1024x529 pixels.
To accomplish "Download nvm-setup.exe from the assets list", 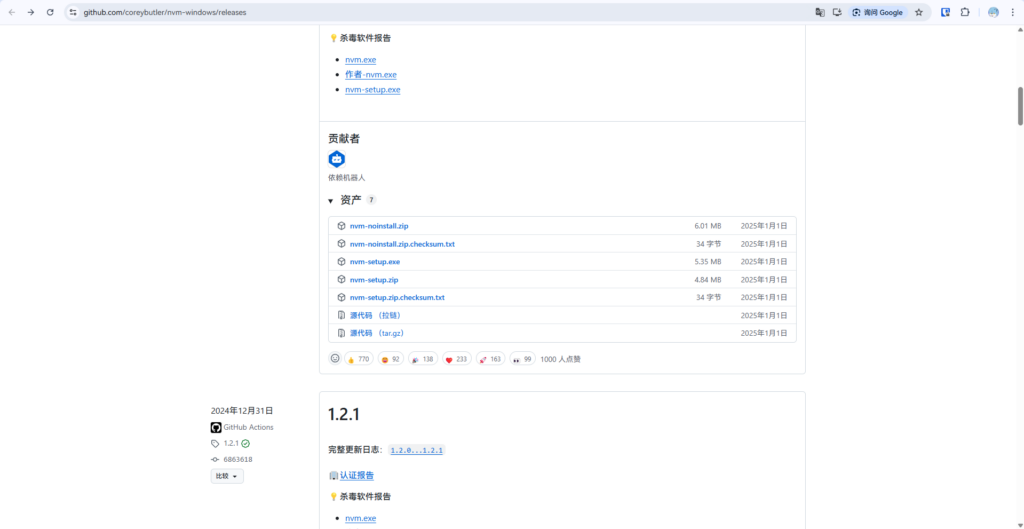I will [x=375, y=262].
